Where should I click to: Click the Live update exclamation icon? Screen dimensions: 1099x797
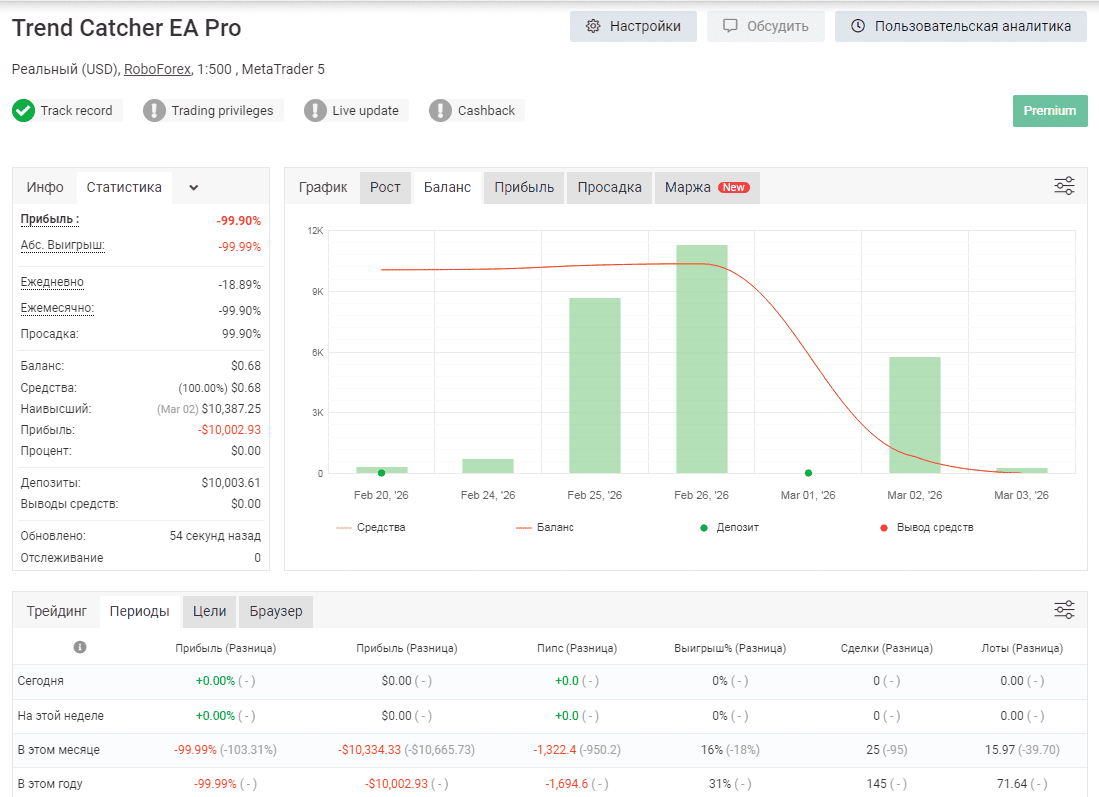tap(315, 111)
